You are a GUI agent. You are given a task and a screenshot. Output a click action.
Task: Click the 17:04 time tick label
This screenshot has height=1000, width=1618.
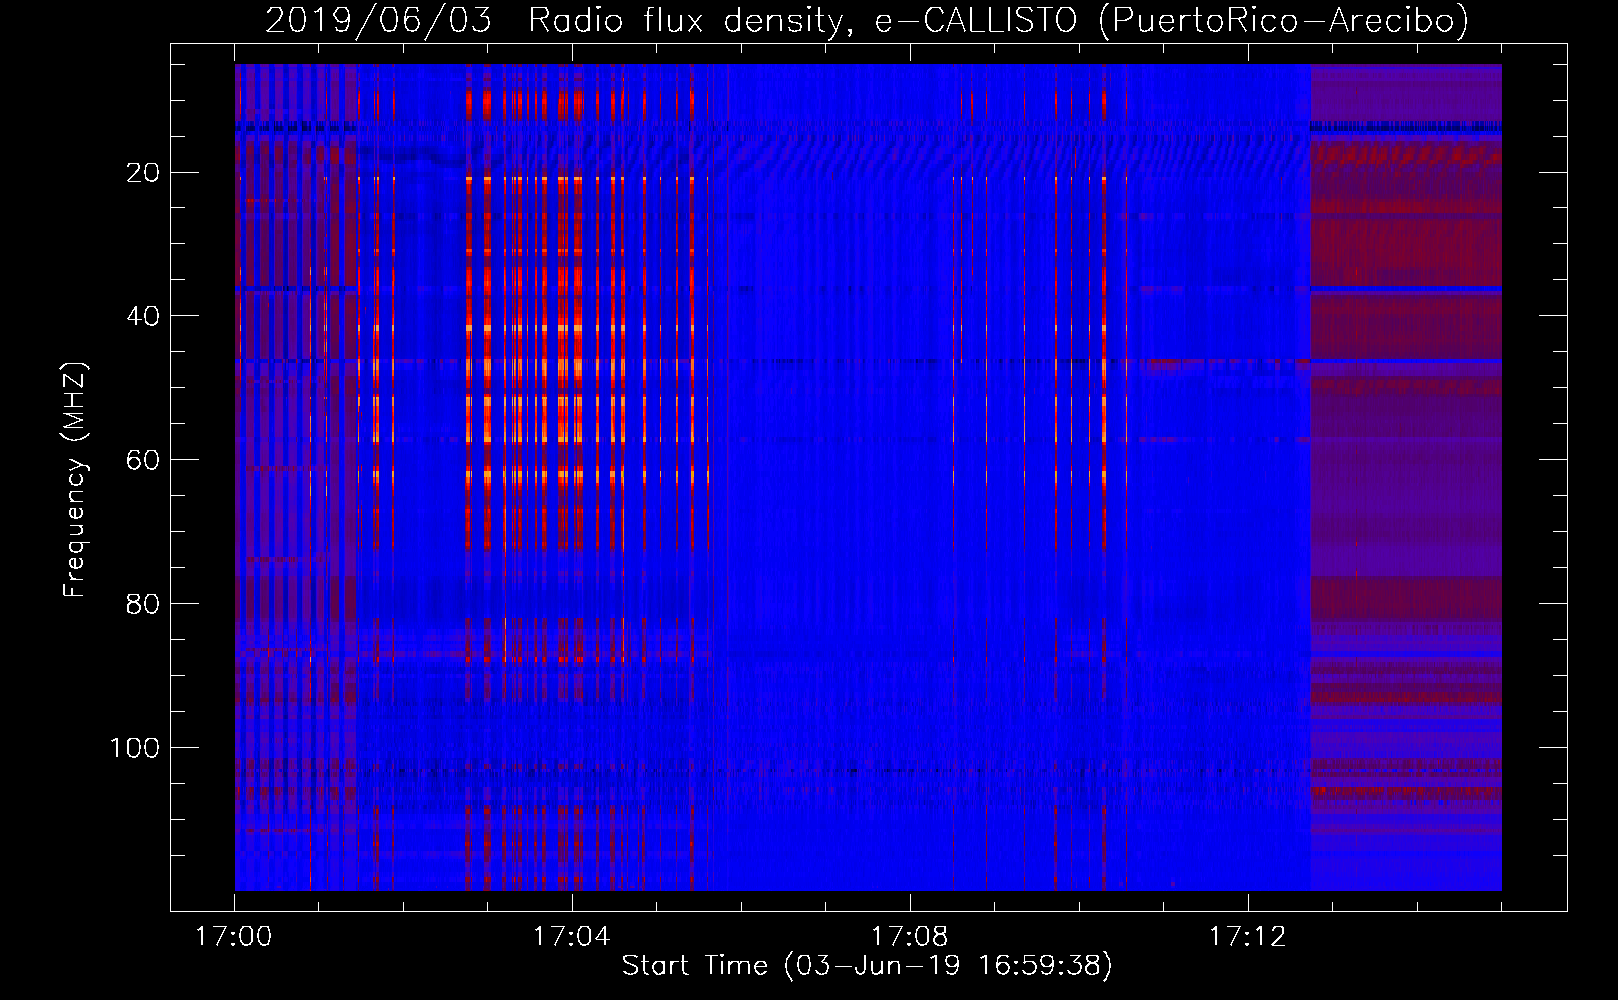tap(572, 937)
